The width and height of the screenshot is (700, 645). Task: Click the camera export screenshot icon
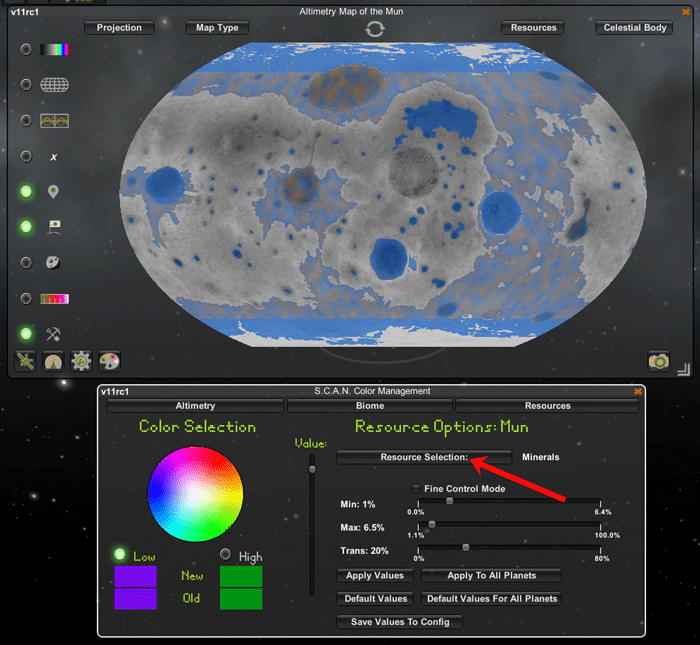click(x=659, y=361)
